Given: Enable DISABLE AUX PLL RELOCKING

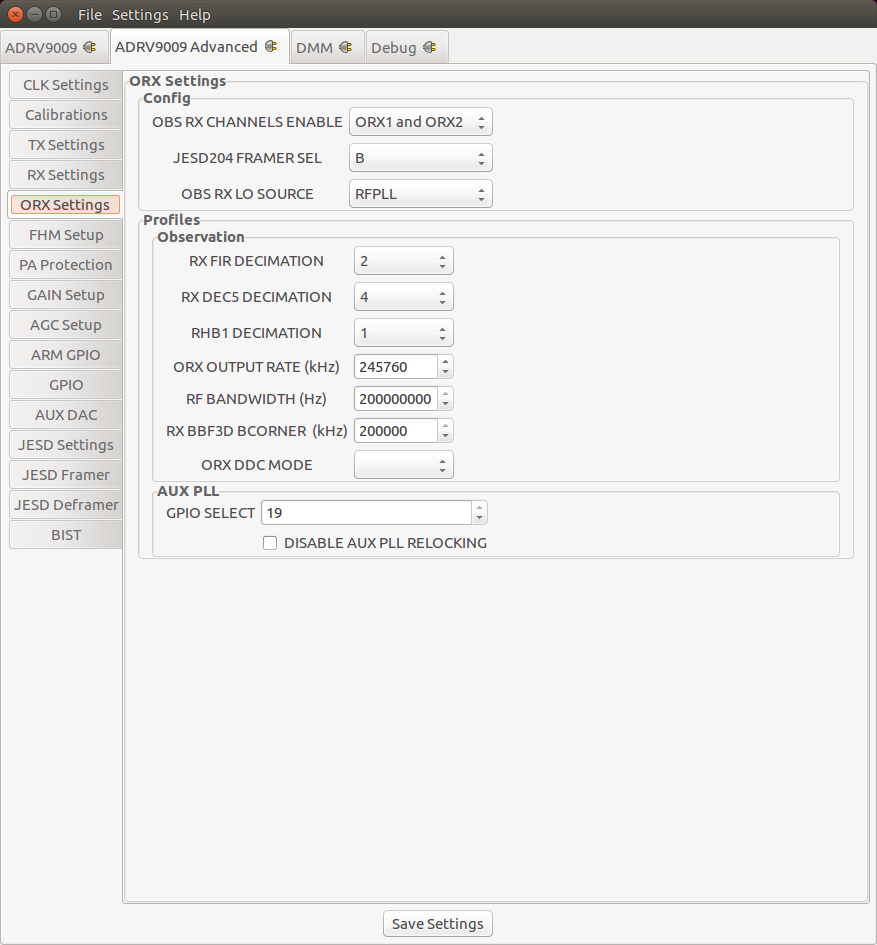Looking at the screenshot, I should pyautogui.click(x=270, y=542).
